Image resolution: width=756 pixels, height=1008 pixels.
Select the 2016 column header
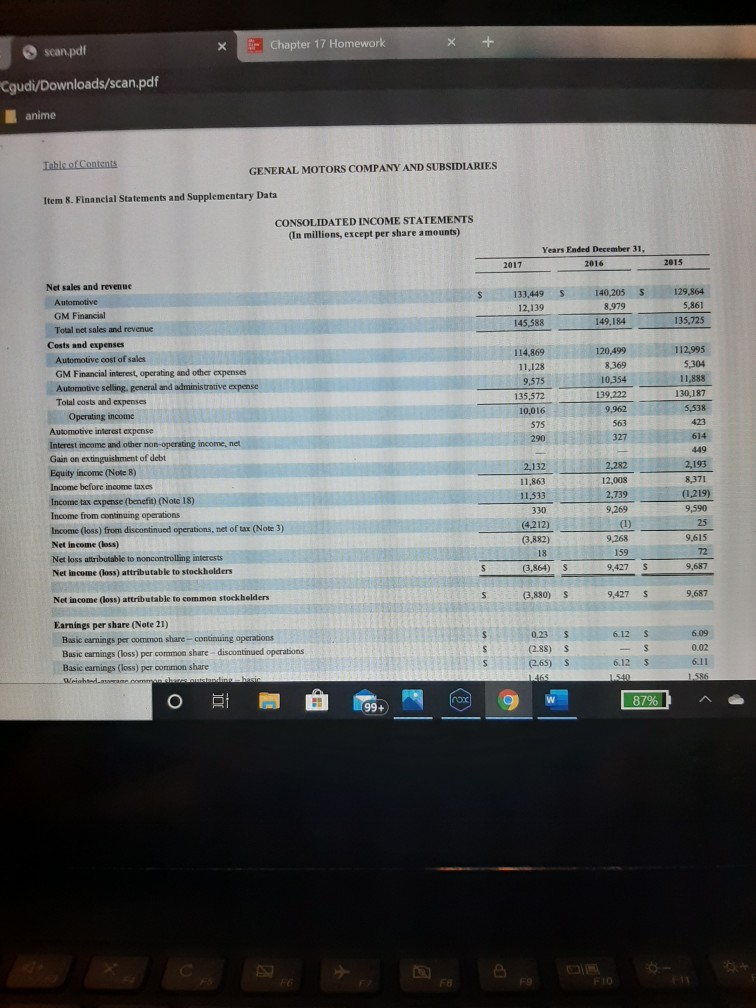[x=595, y=264]
